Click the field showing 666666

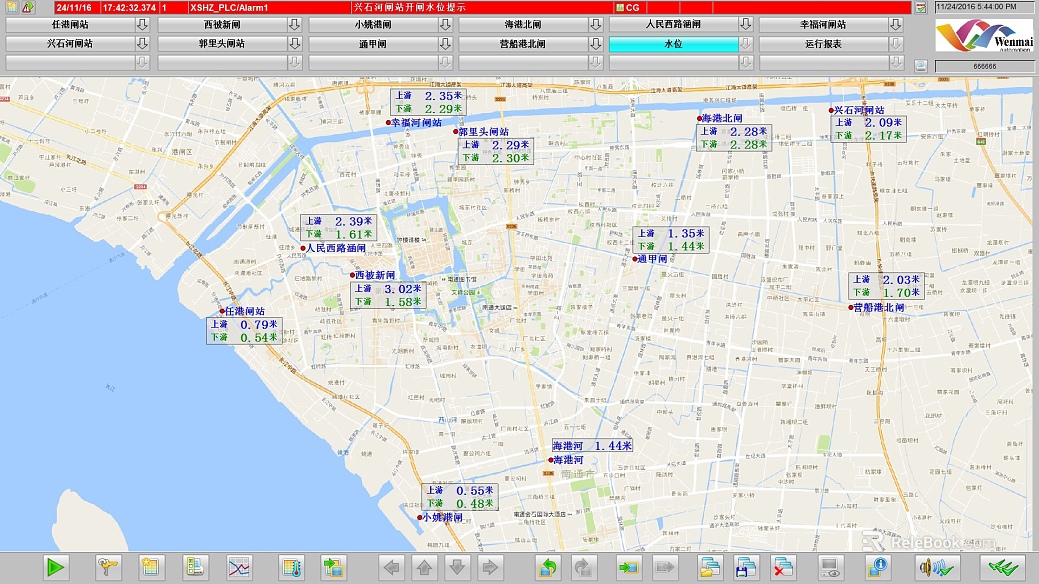[984, 66]
